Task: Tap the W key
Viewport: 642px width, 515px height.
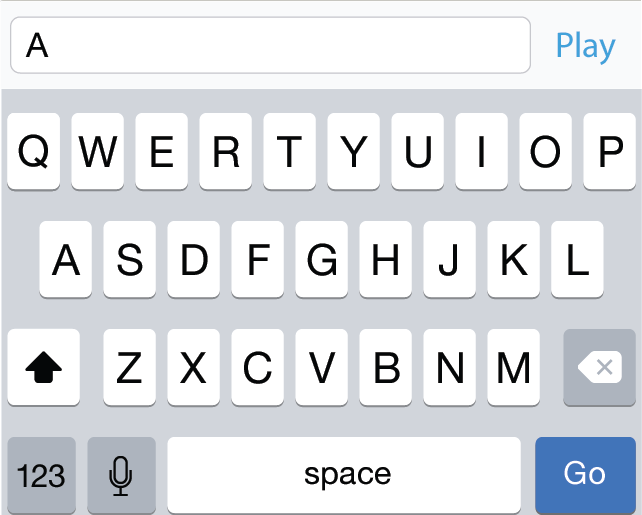Action: 97,151
